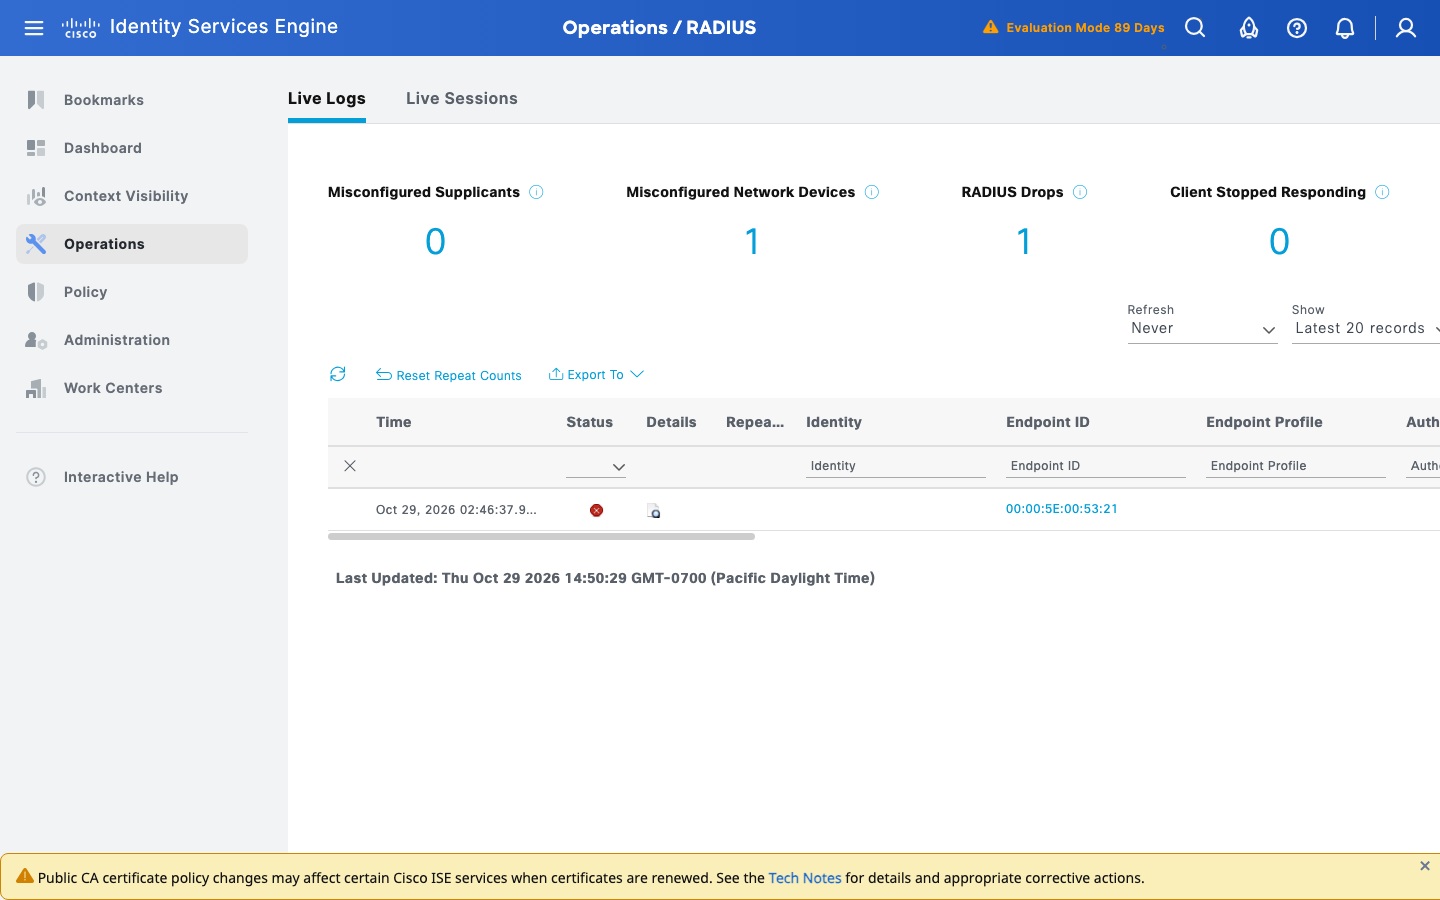The width and height of the screenshot is (1440, 900).
Task: Click the Endpoint Profile filter field
Action: (1296, 466)
